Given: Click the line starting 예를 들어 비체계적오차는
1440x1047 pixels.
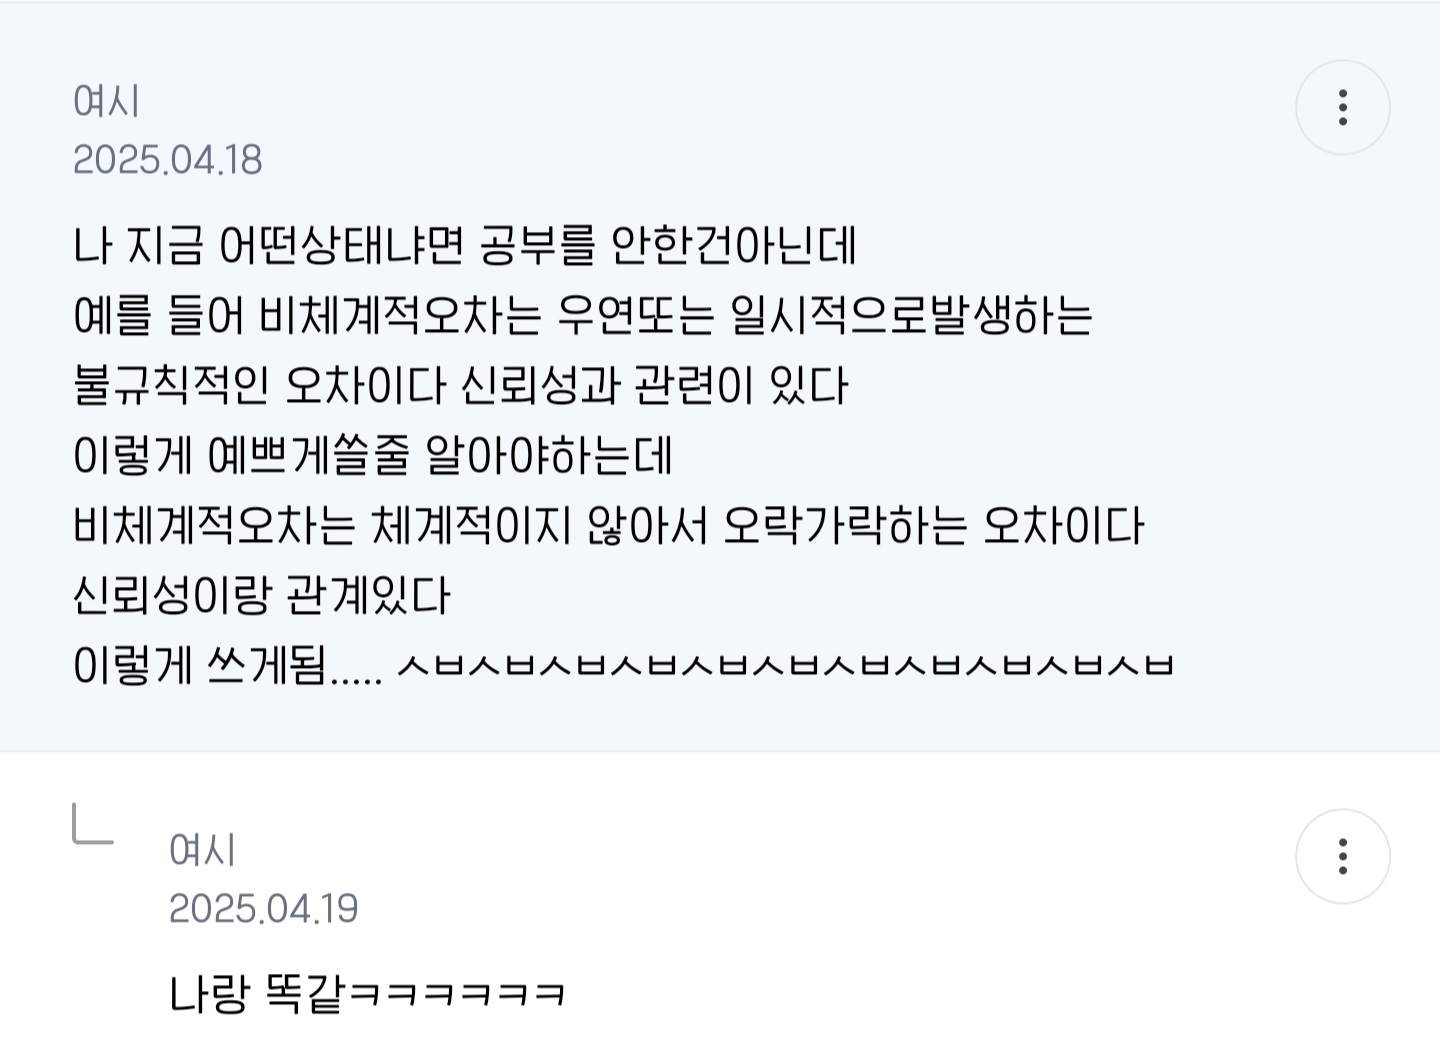Looking at the screenshot, I should pyautogui.click(x=583, y=316).
